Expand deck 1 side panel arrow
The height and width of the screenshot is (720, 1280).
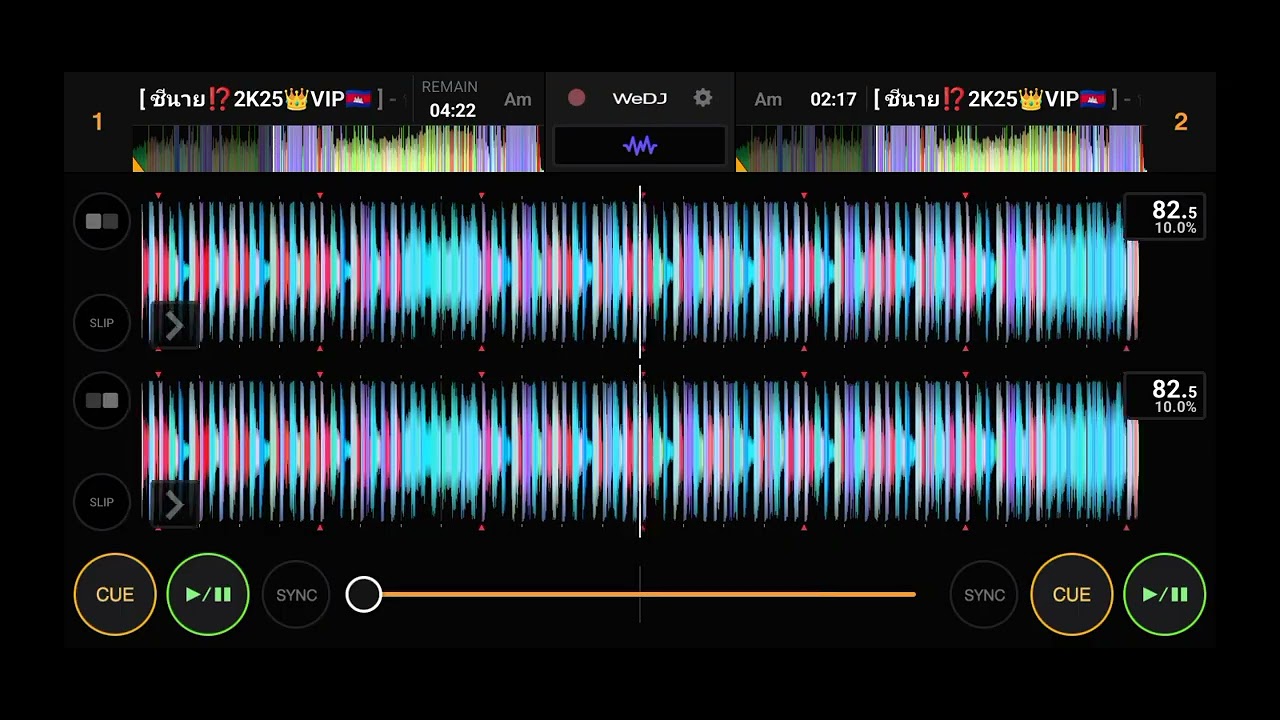coord(174,326)
